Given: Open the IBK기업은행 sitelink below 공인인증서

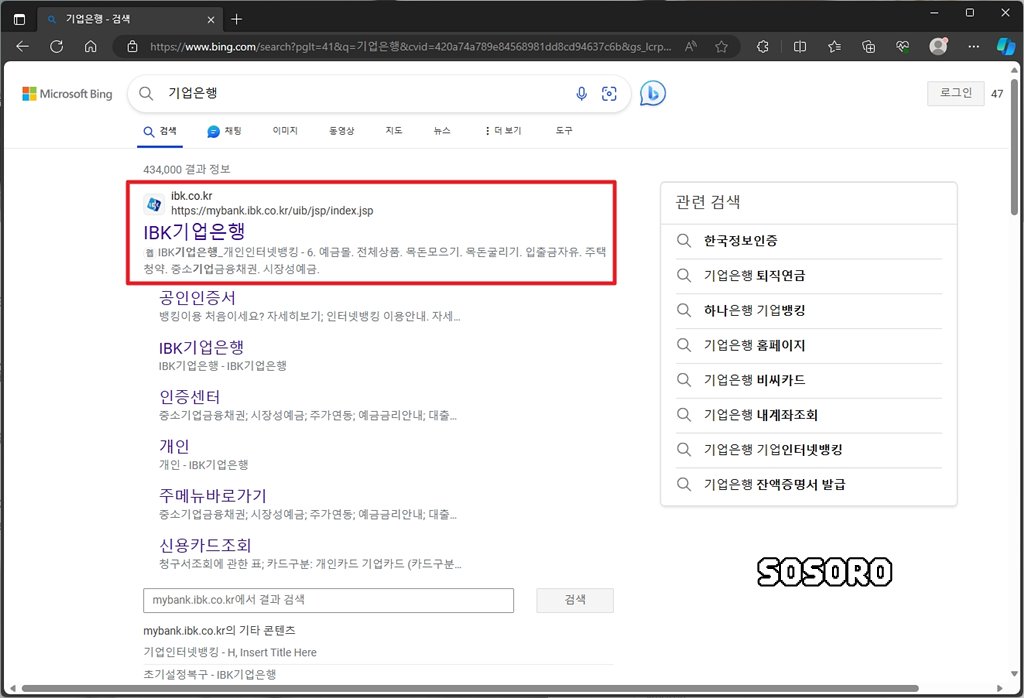Looking at the screenshot, I should point(201,347).
